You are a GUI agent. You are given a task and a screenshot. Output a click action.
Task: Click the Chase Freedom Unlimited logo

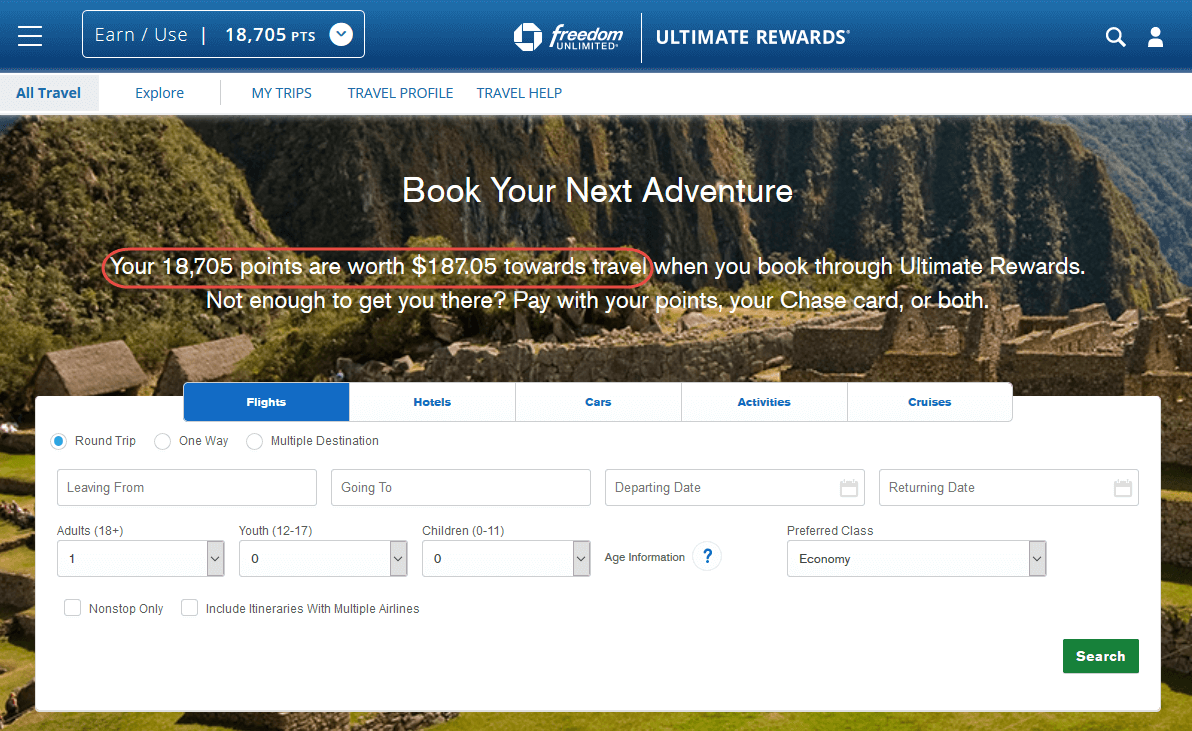pos(569,36)
